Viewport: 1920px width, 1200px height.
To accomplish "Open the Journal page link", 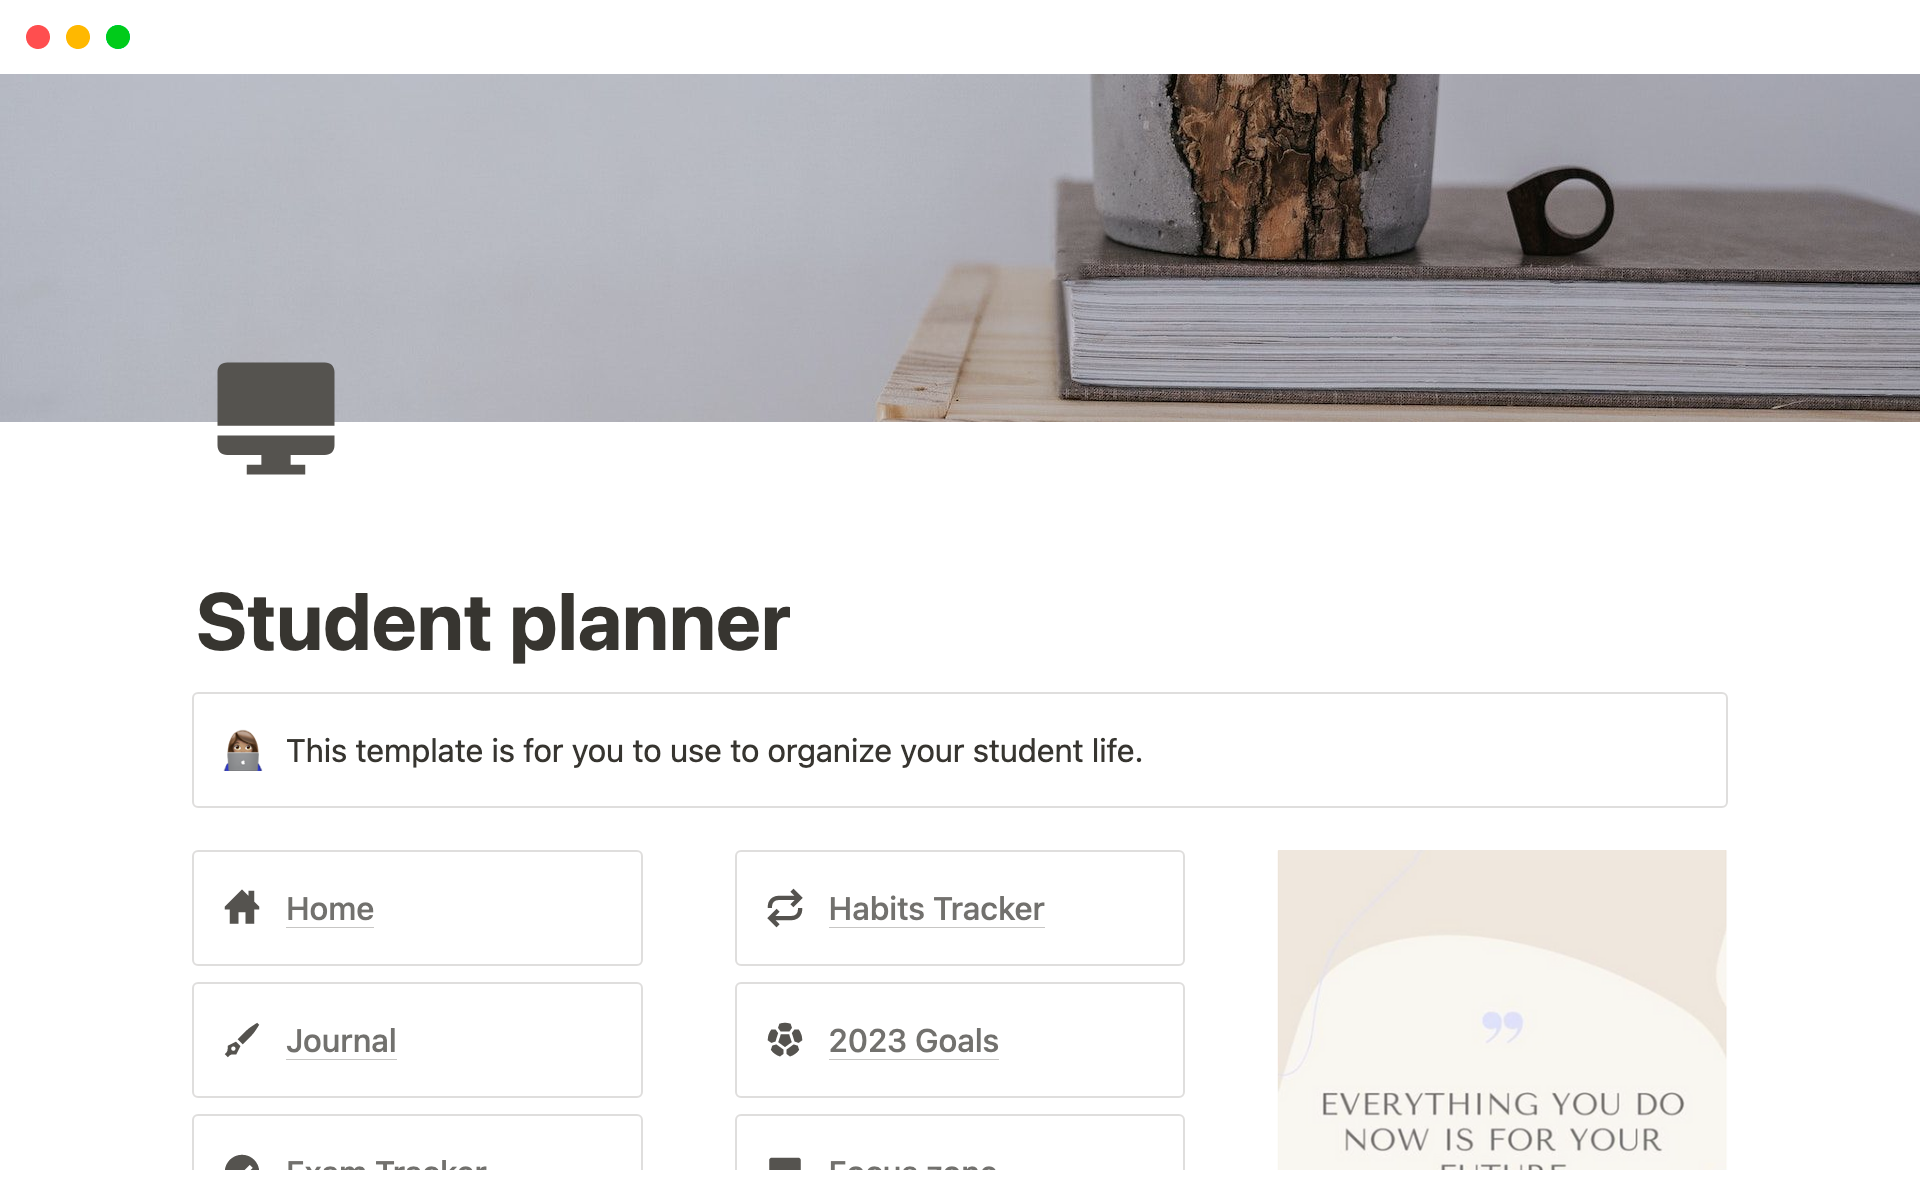I will pos(341,1040).
